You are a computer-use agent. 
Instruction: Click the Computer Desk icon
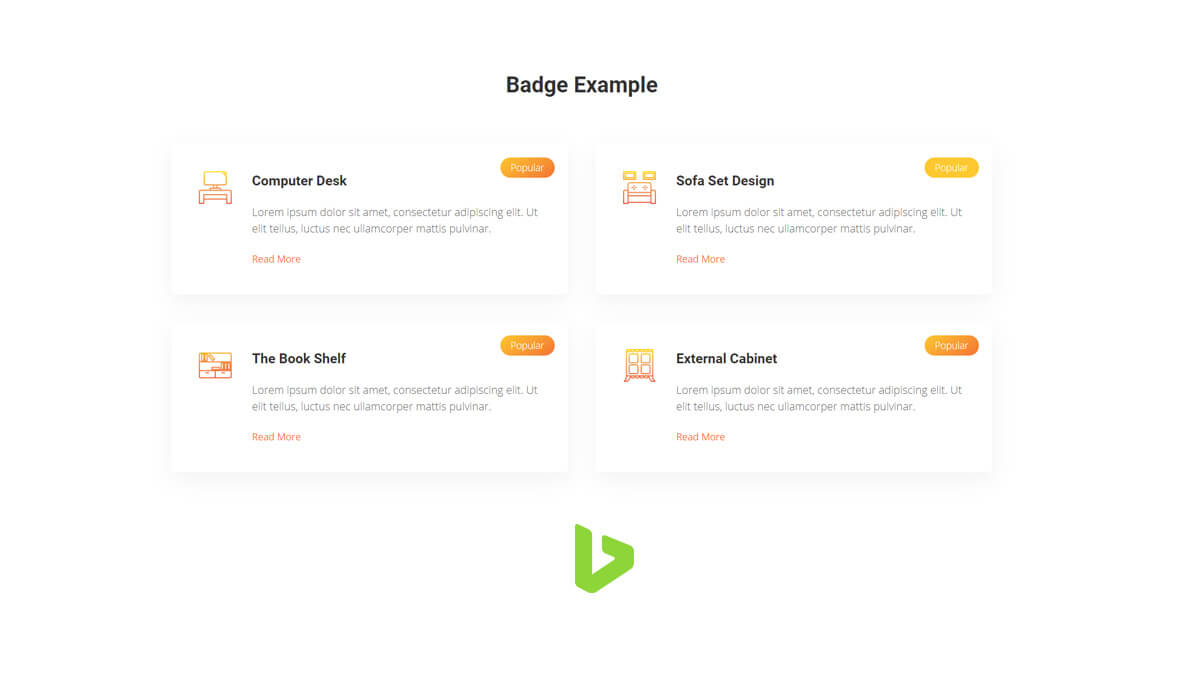[x=215, y=187]
